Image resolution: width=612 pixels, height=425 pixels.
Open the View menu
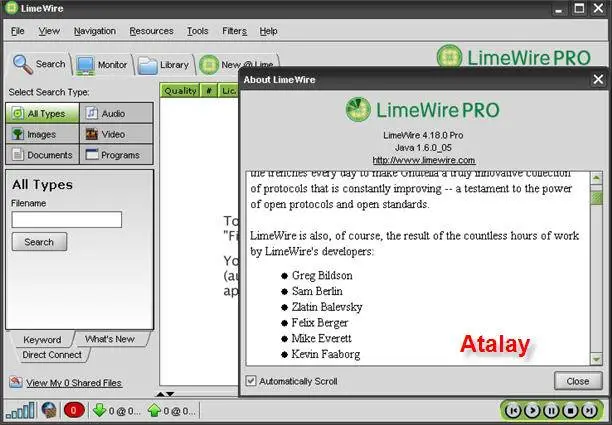point(49,31)
